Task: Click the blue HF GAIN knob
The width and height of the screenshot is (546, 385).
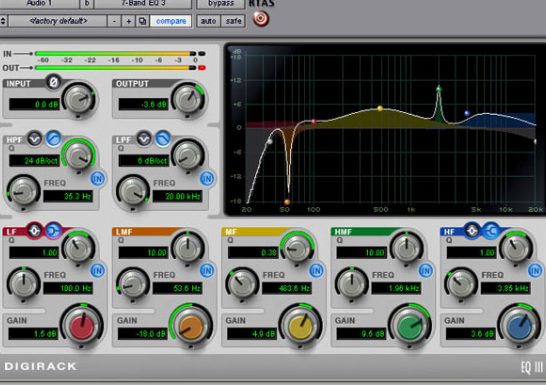Action: [519, 327]
